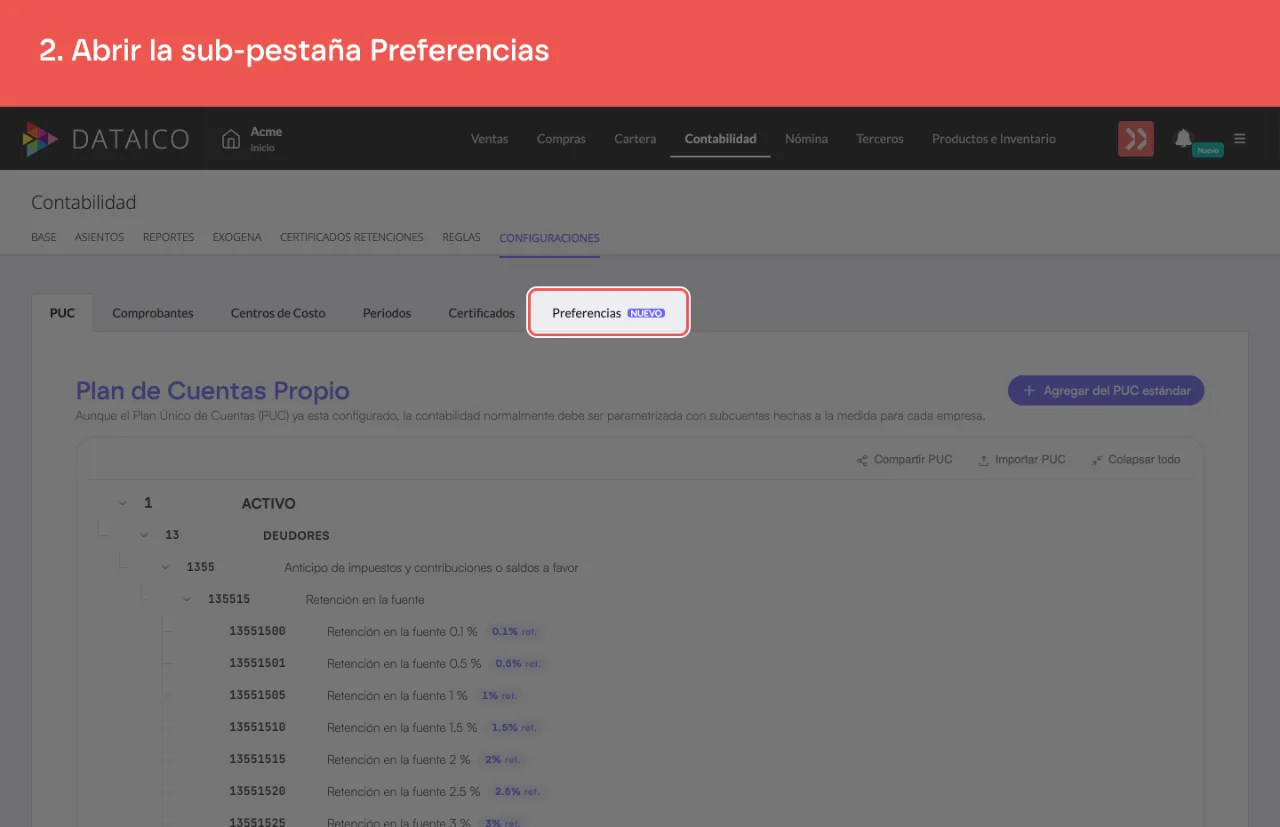The height and width of the screenshot is (827, 1280).
Task: Click Agregar del PUC estándar button
Action: [x=1106, y=391]
